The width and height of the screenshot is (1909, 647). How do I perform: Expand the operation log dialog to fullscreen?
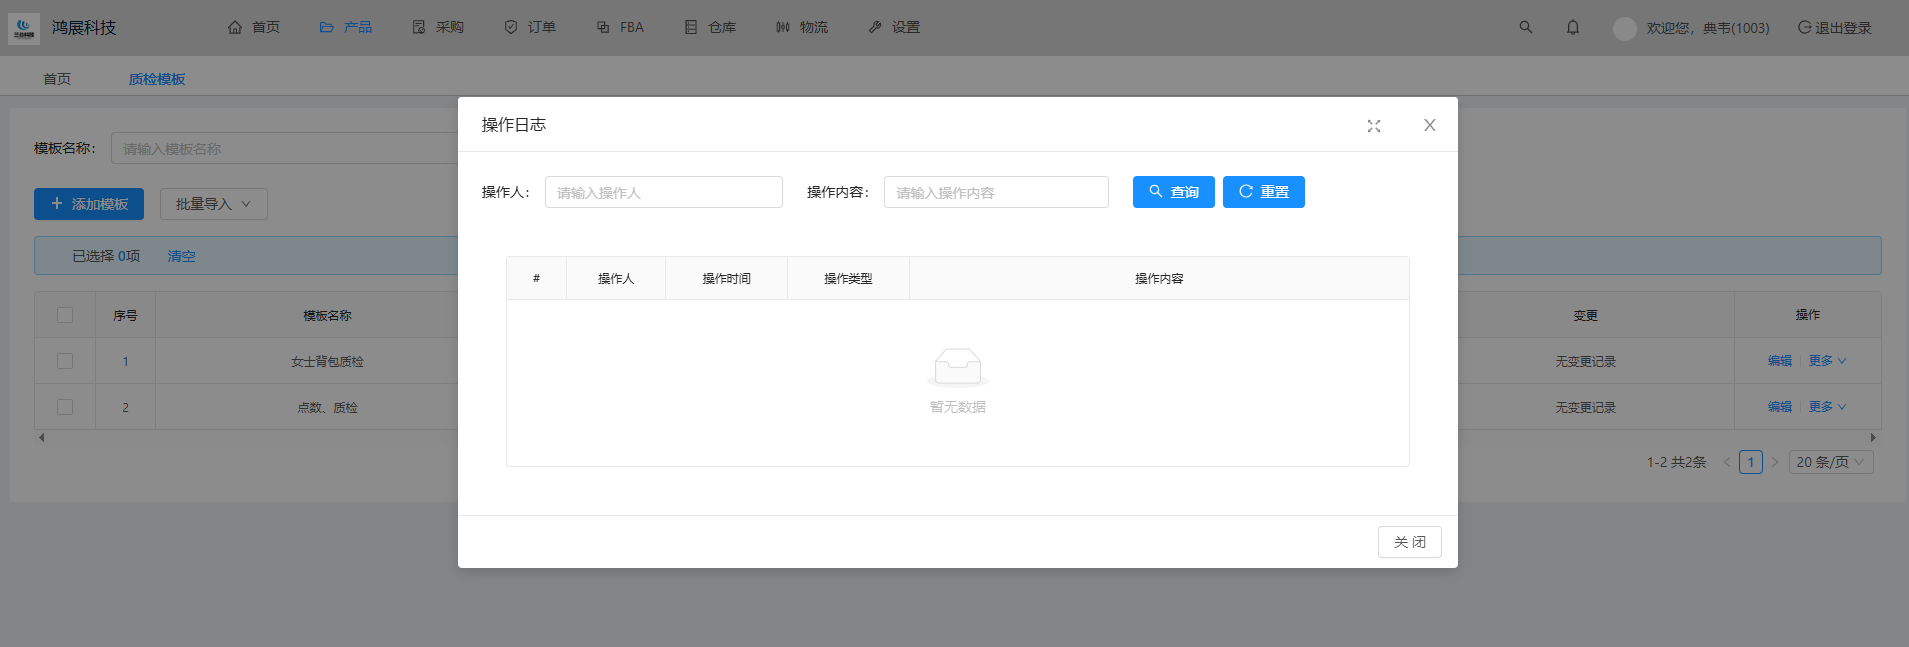[x=1374, y=126]
